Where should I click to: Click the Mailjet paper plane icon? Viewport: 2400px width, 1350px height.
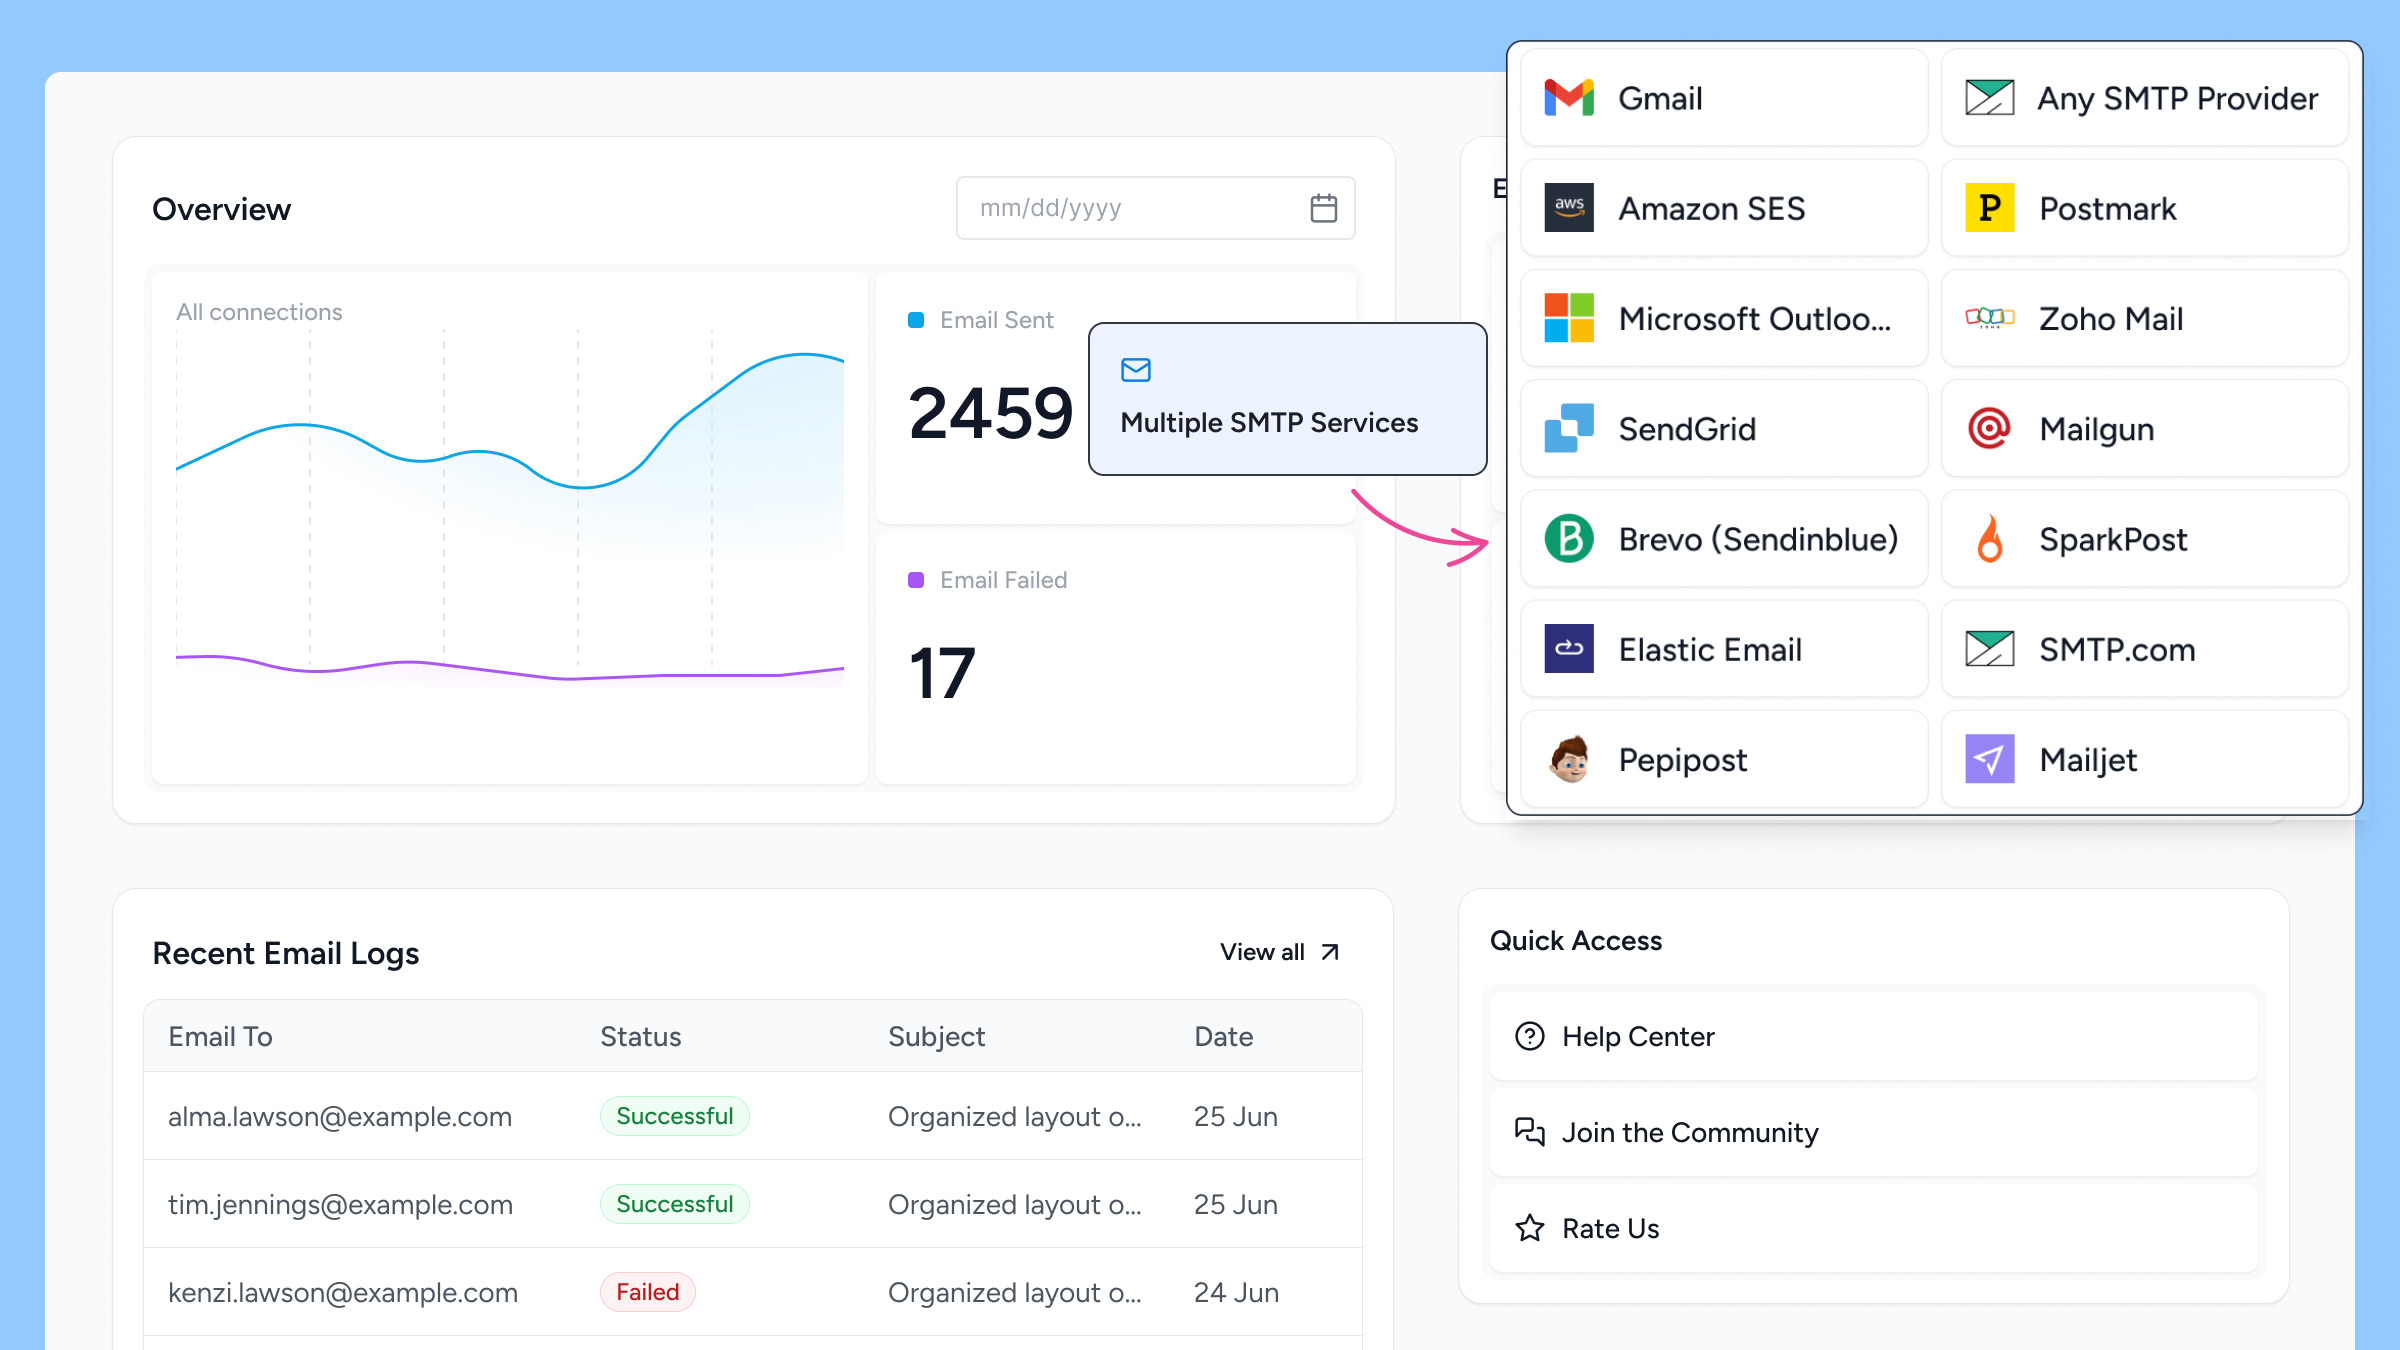pyautogui.click(x=1990, y=759)
